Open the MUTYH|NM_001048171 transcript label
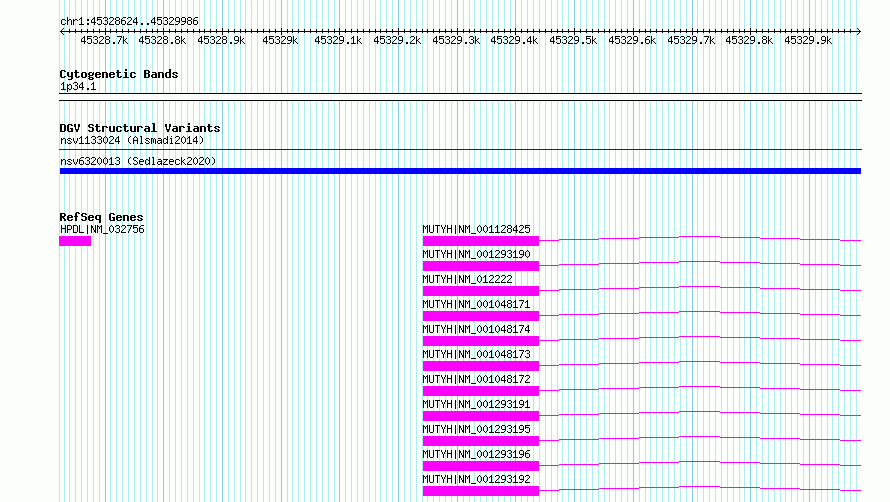The image size is (890, 502). click(476, 304)
